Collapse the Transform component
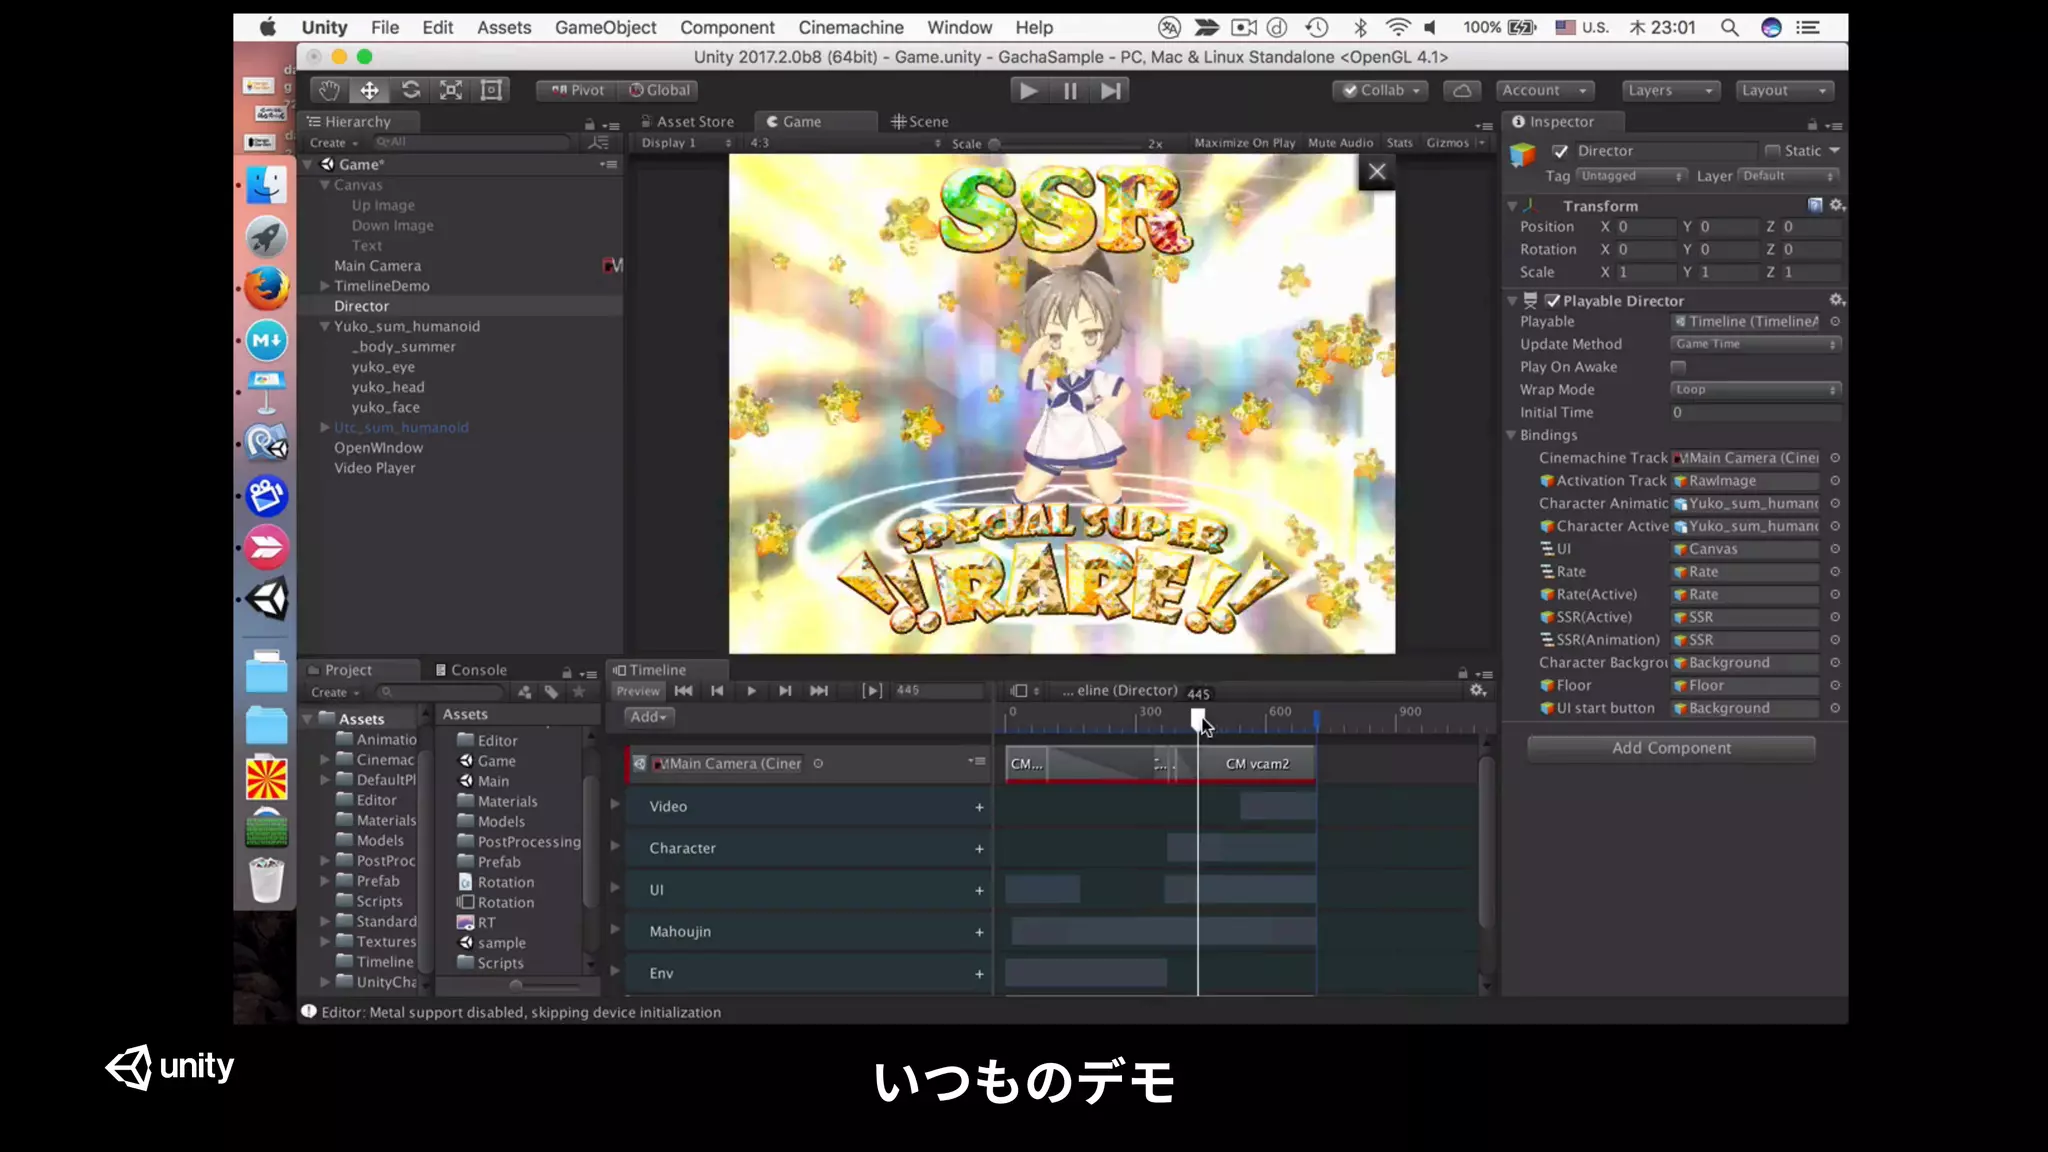This screenshot has height=1152, width=2048. pyautogui.click(x=1512, y=206)
